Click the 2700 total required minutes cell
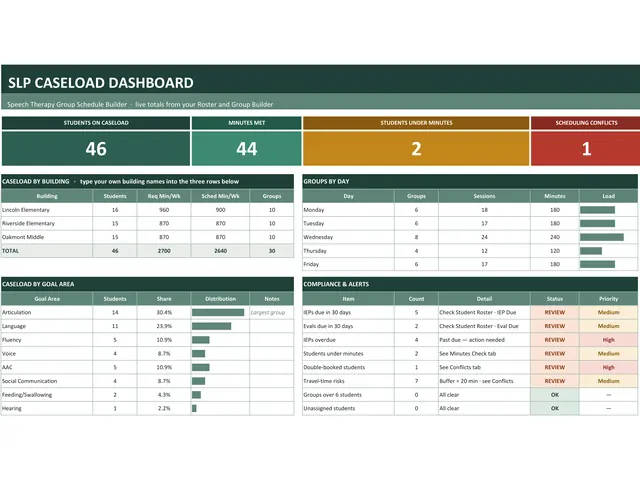 [164, 251]
